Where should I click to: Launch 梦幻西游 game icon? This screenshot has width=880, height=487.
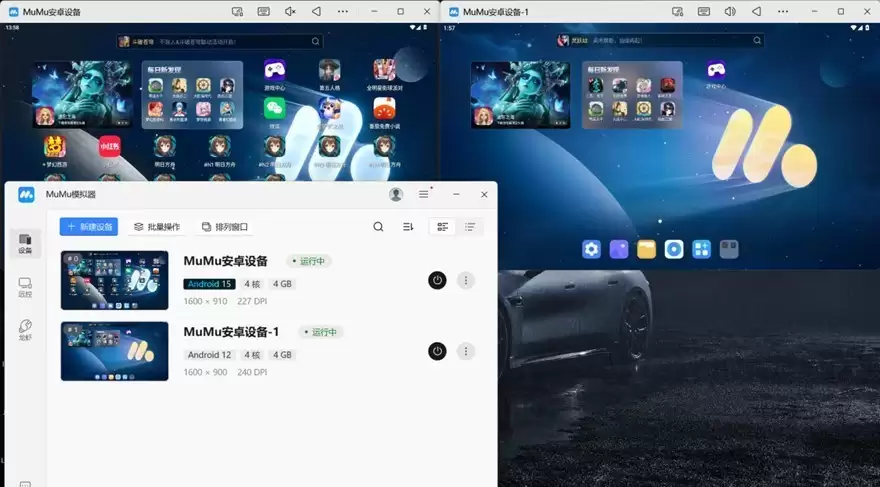55,151
